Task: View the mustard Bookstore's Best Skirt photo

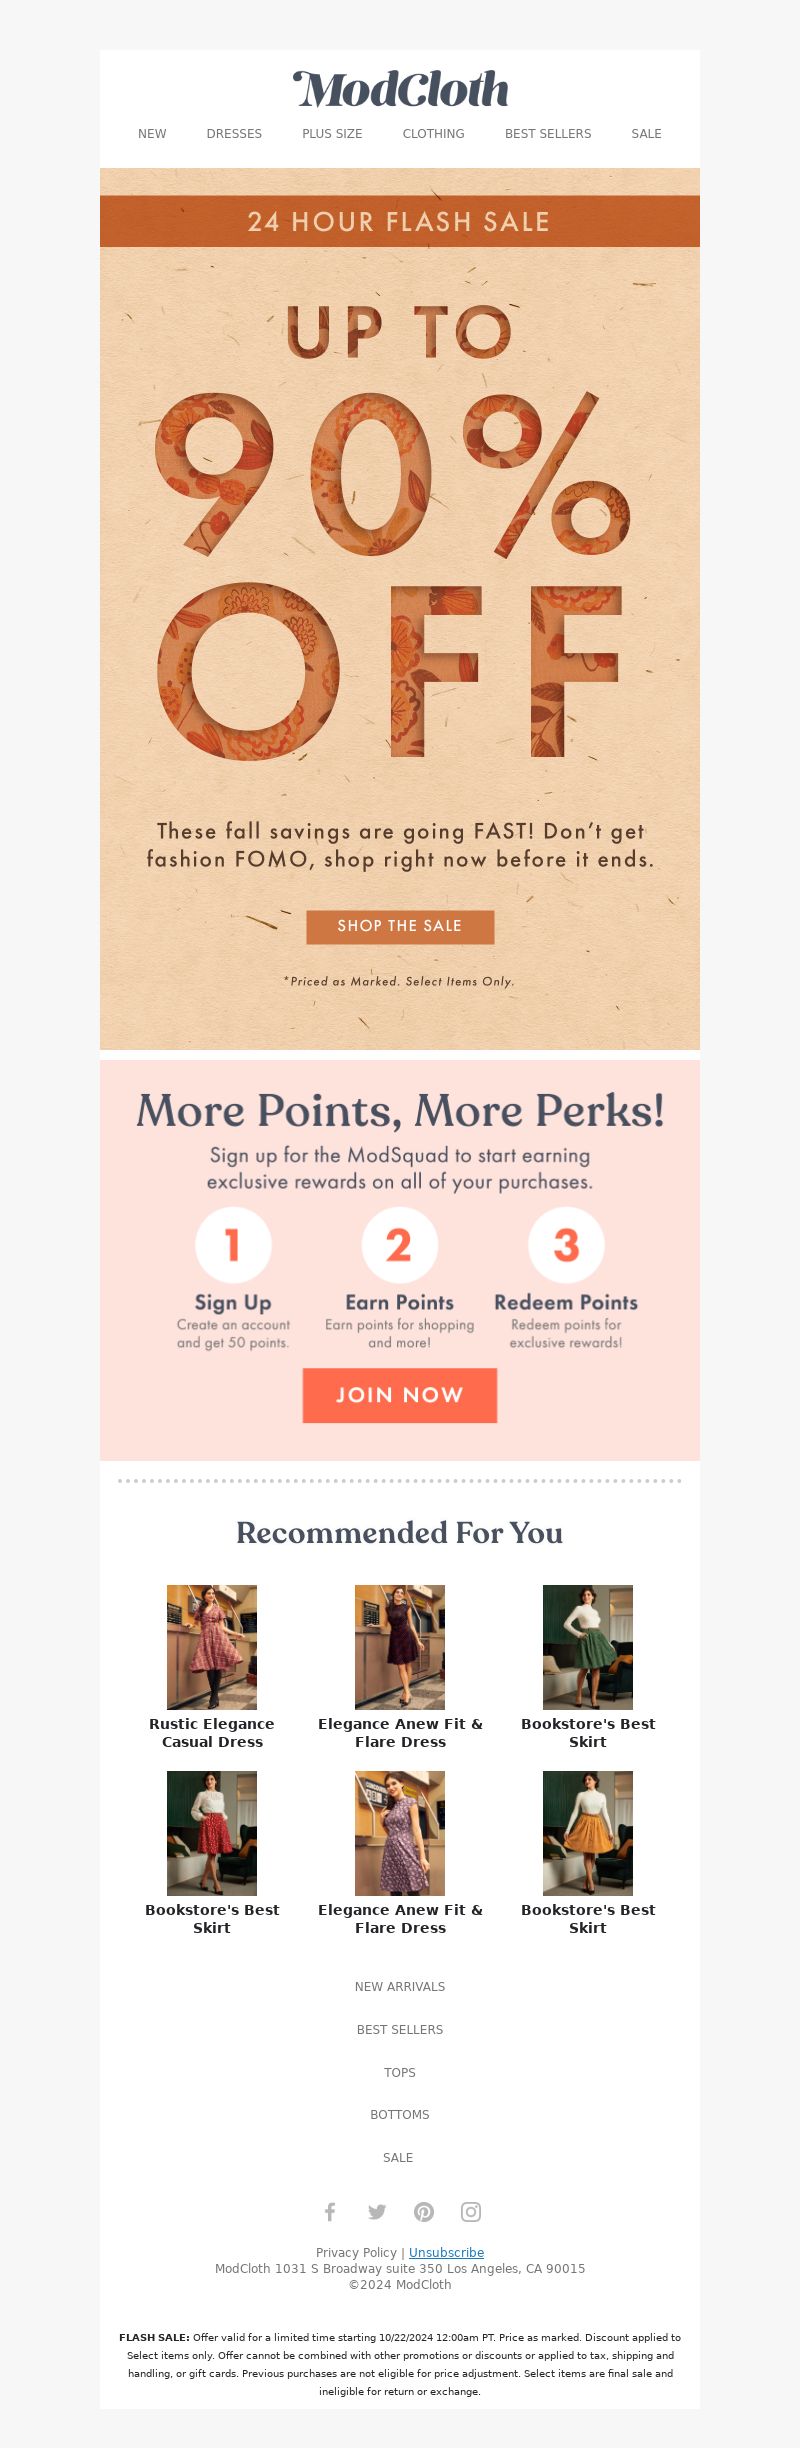Action: click(588, 1833)
